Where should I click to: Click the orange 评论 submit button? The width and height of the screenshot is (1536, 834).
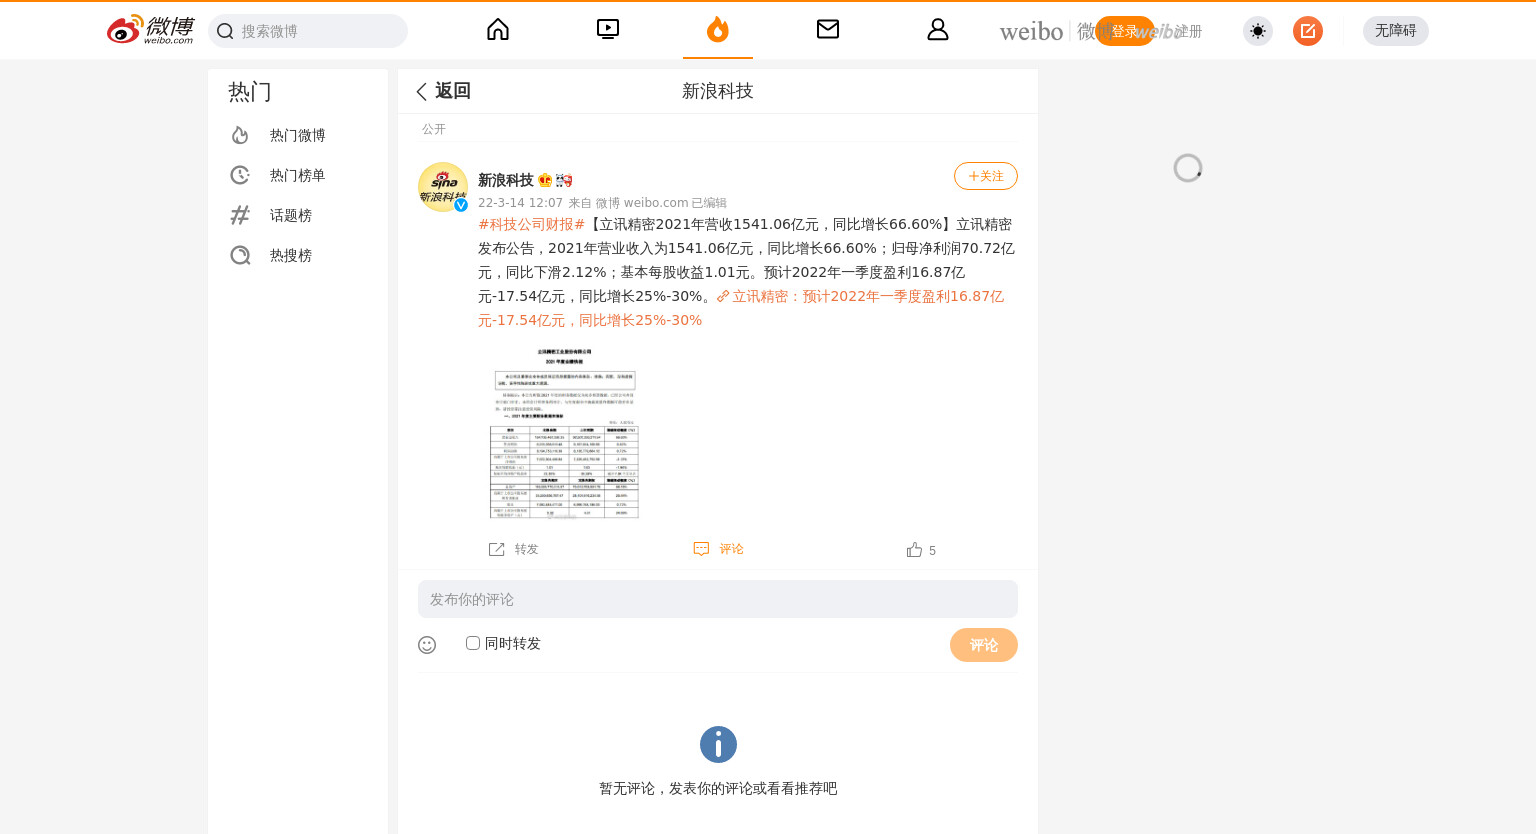(984, 645)
